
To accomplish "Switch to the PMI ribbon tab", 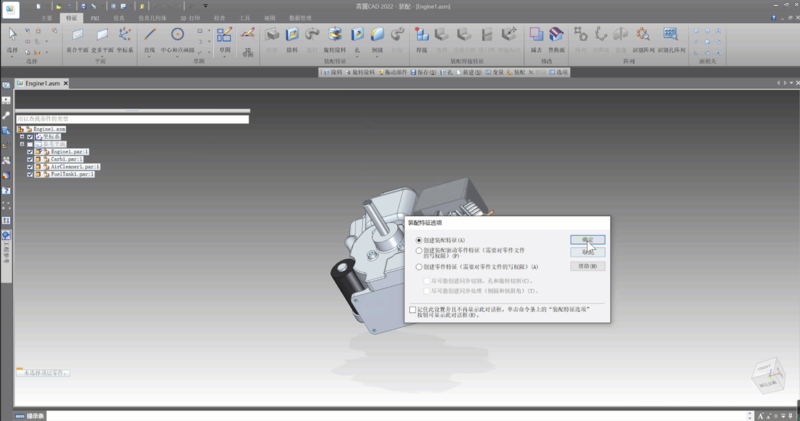I will (x=95, y=18).
